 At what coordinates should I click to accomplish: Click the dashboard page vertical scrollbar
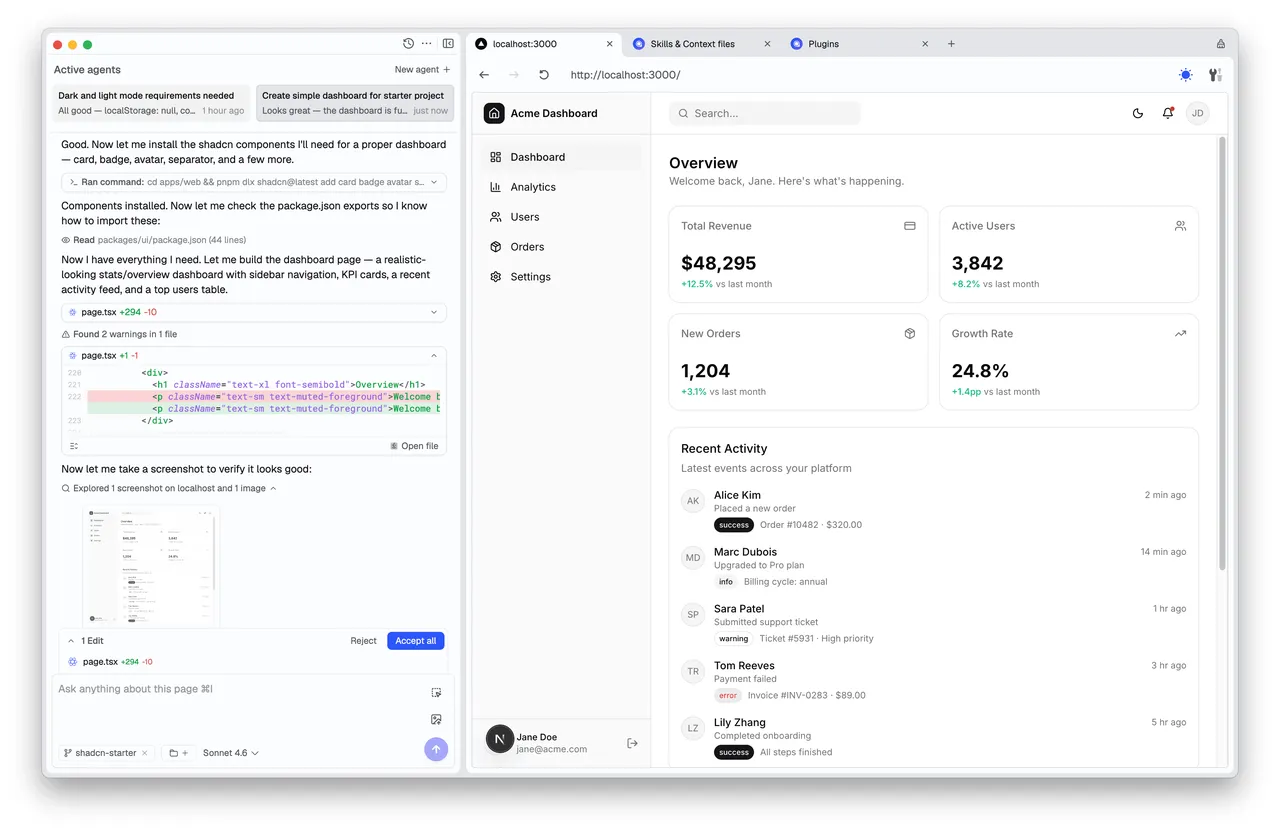1221,355
